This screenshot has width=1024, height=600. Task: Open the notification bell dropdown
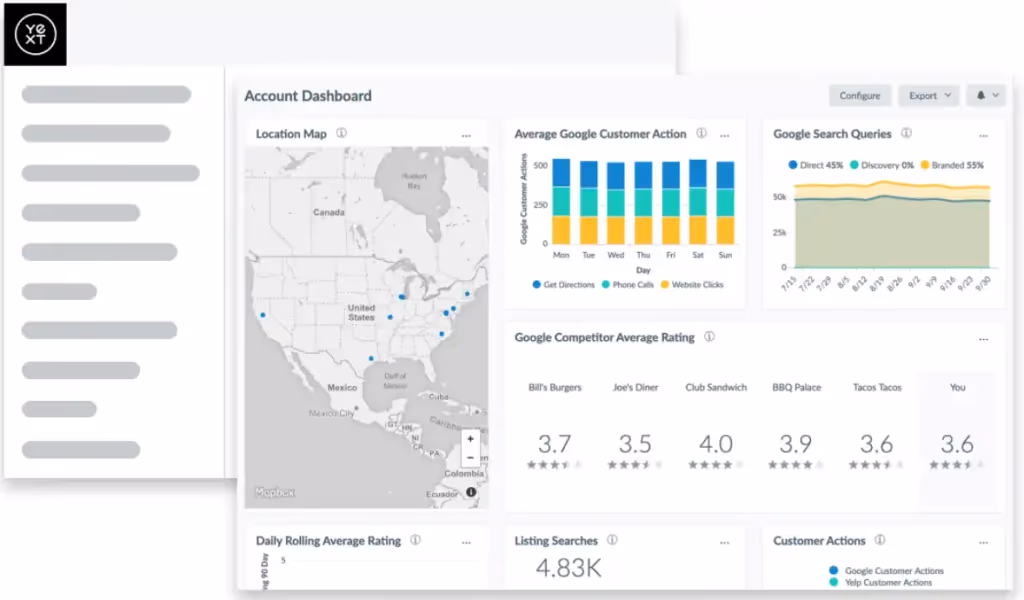[x=987, y=95]
